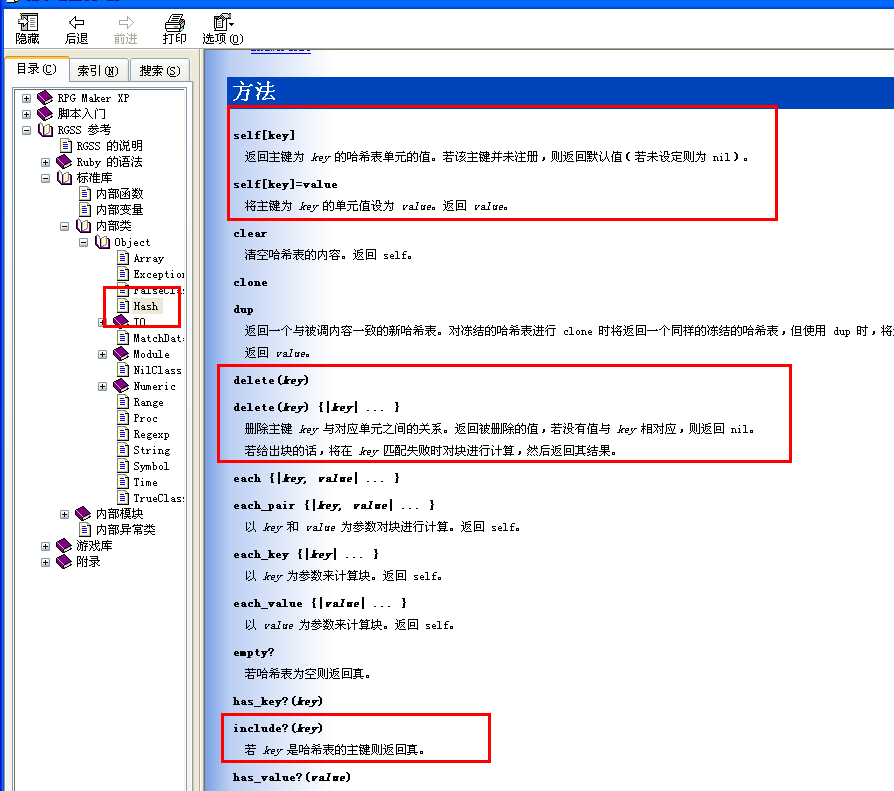Go back with the 后退 toolbar button
This screenshot has width=894, height=791.
pos(76,29)
